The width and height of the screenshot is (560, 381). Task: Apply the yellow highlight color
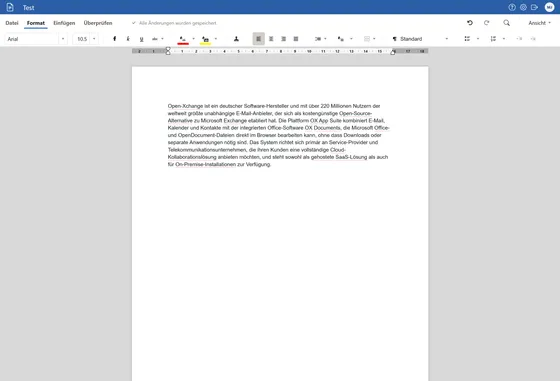pyautogui.click(x=205, y=39)
